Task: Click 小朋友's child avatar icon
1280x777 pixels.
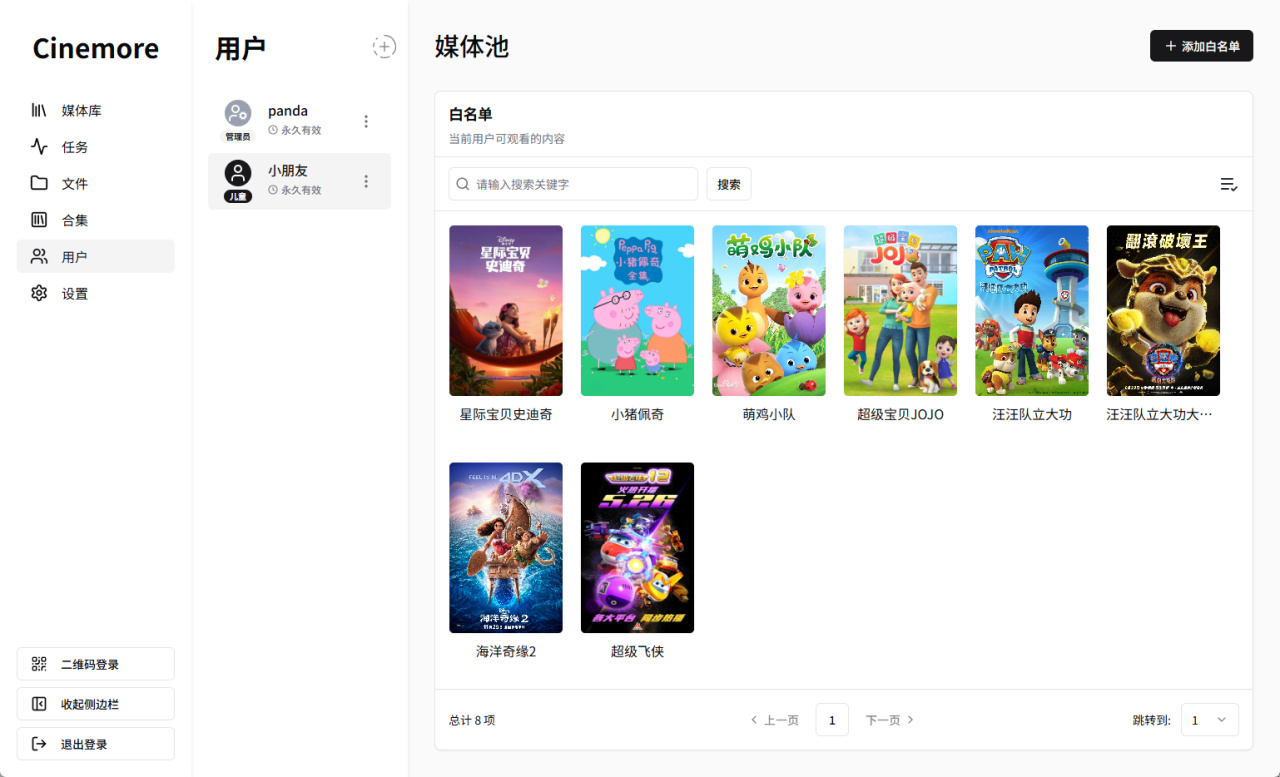Action: (x=238, y=173)
